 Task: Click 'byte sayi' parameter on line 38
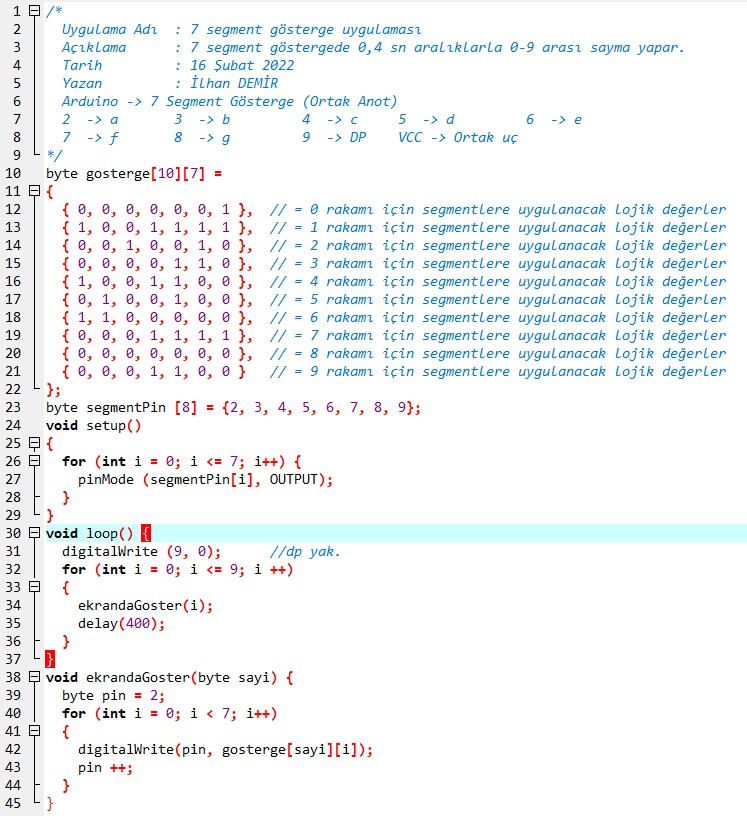point(234,678)
